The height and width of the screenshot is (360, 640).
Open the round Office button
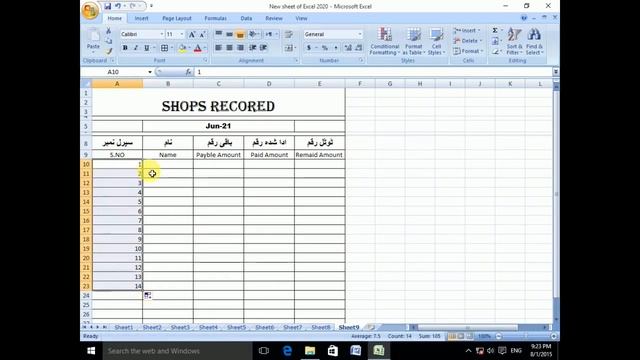click(90, 10)
